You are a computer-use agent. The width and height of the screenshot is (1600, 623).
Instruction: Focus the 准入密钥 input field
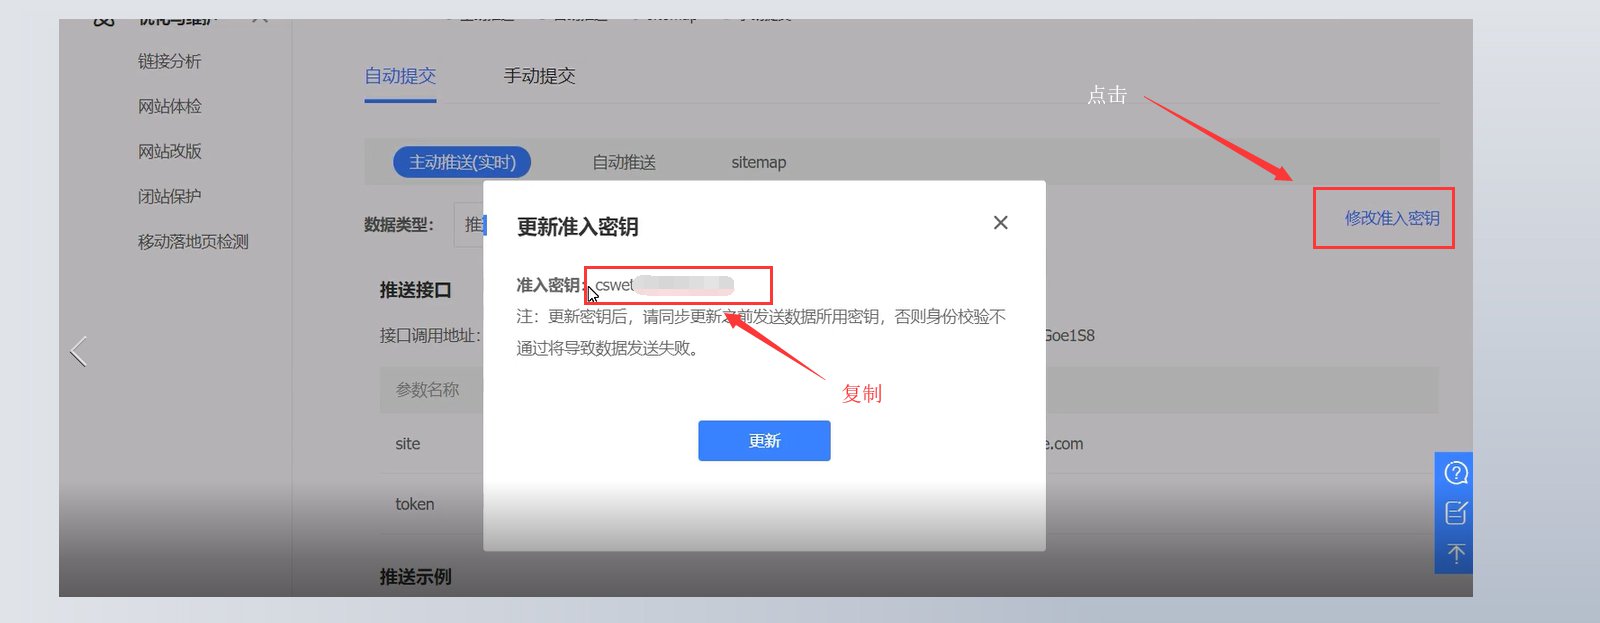(x=679, y=285)
